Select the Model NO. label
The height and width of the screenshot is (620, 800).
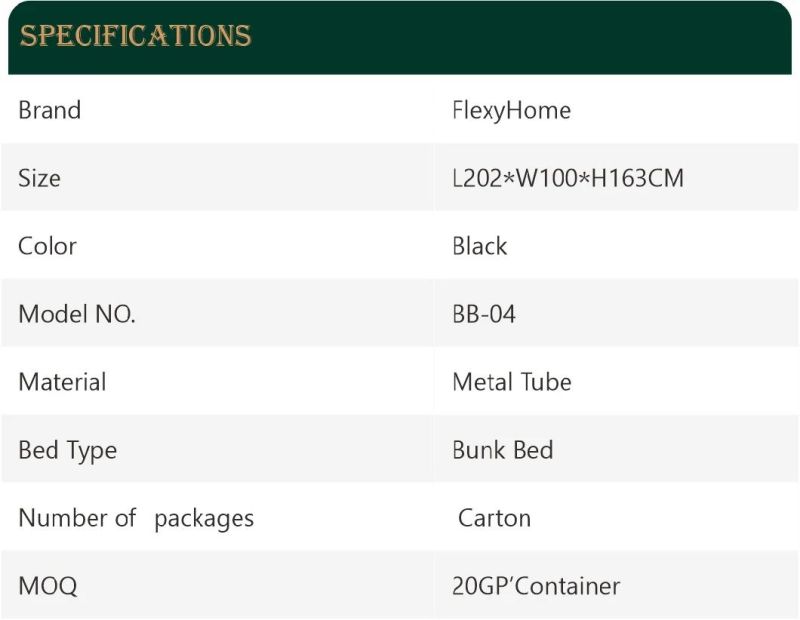77,314
